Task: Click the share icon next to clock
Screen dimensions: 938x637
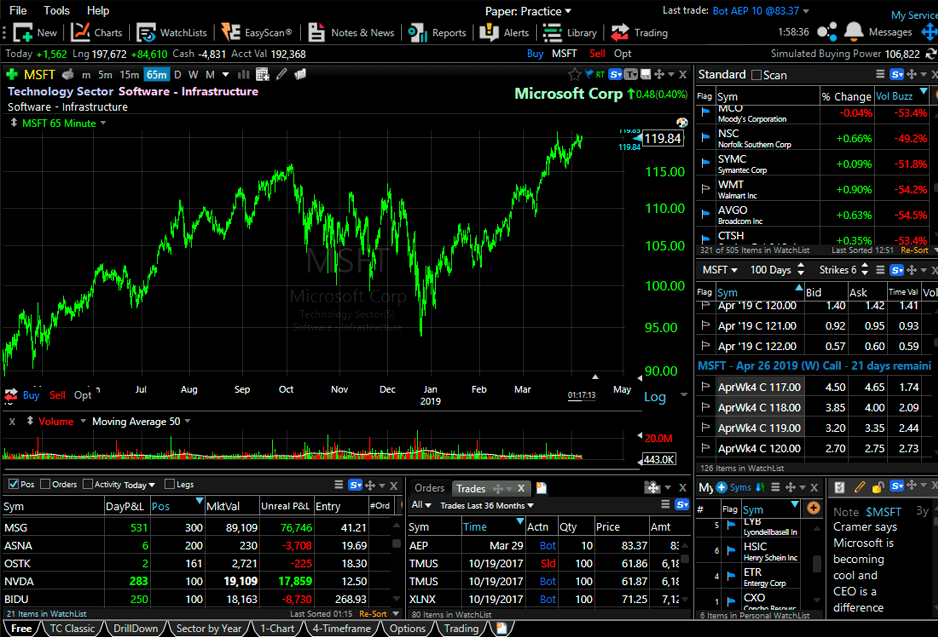Action: pos(827,32)
